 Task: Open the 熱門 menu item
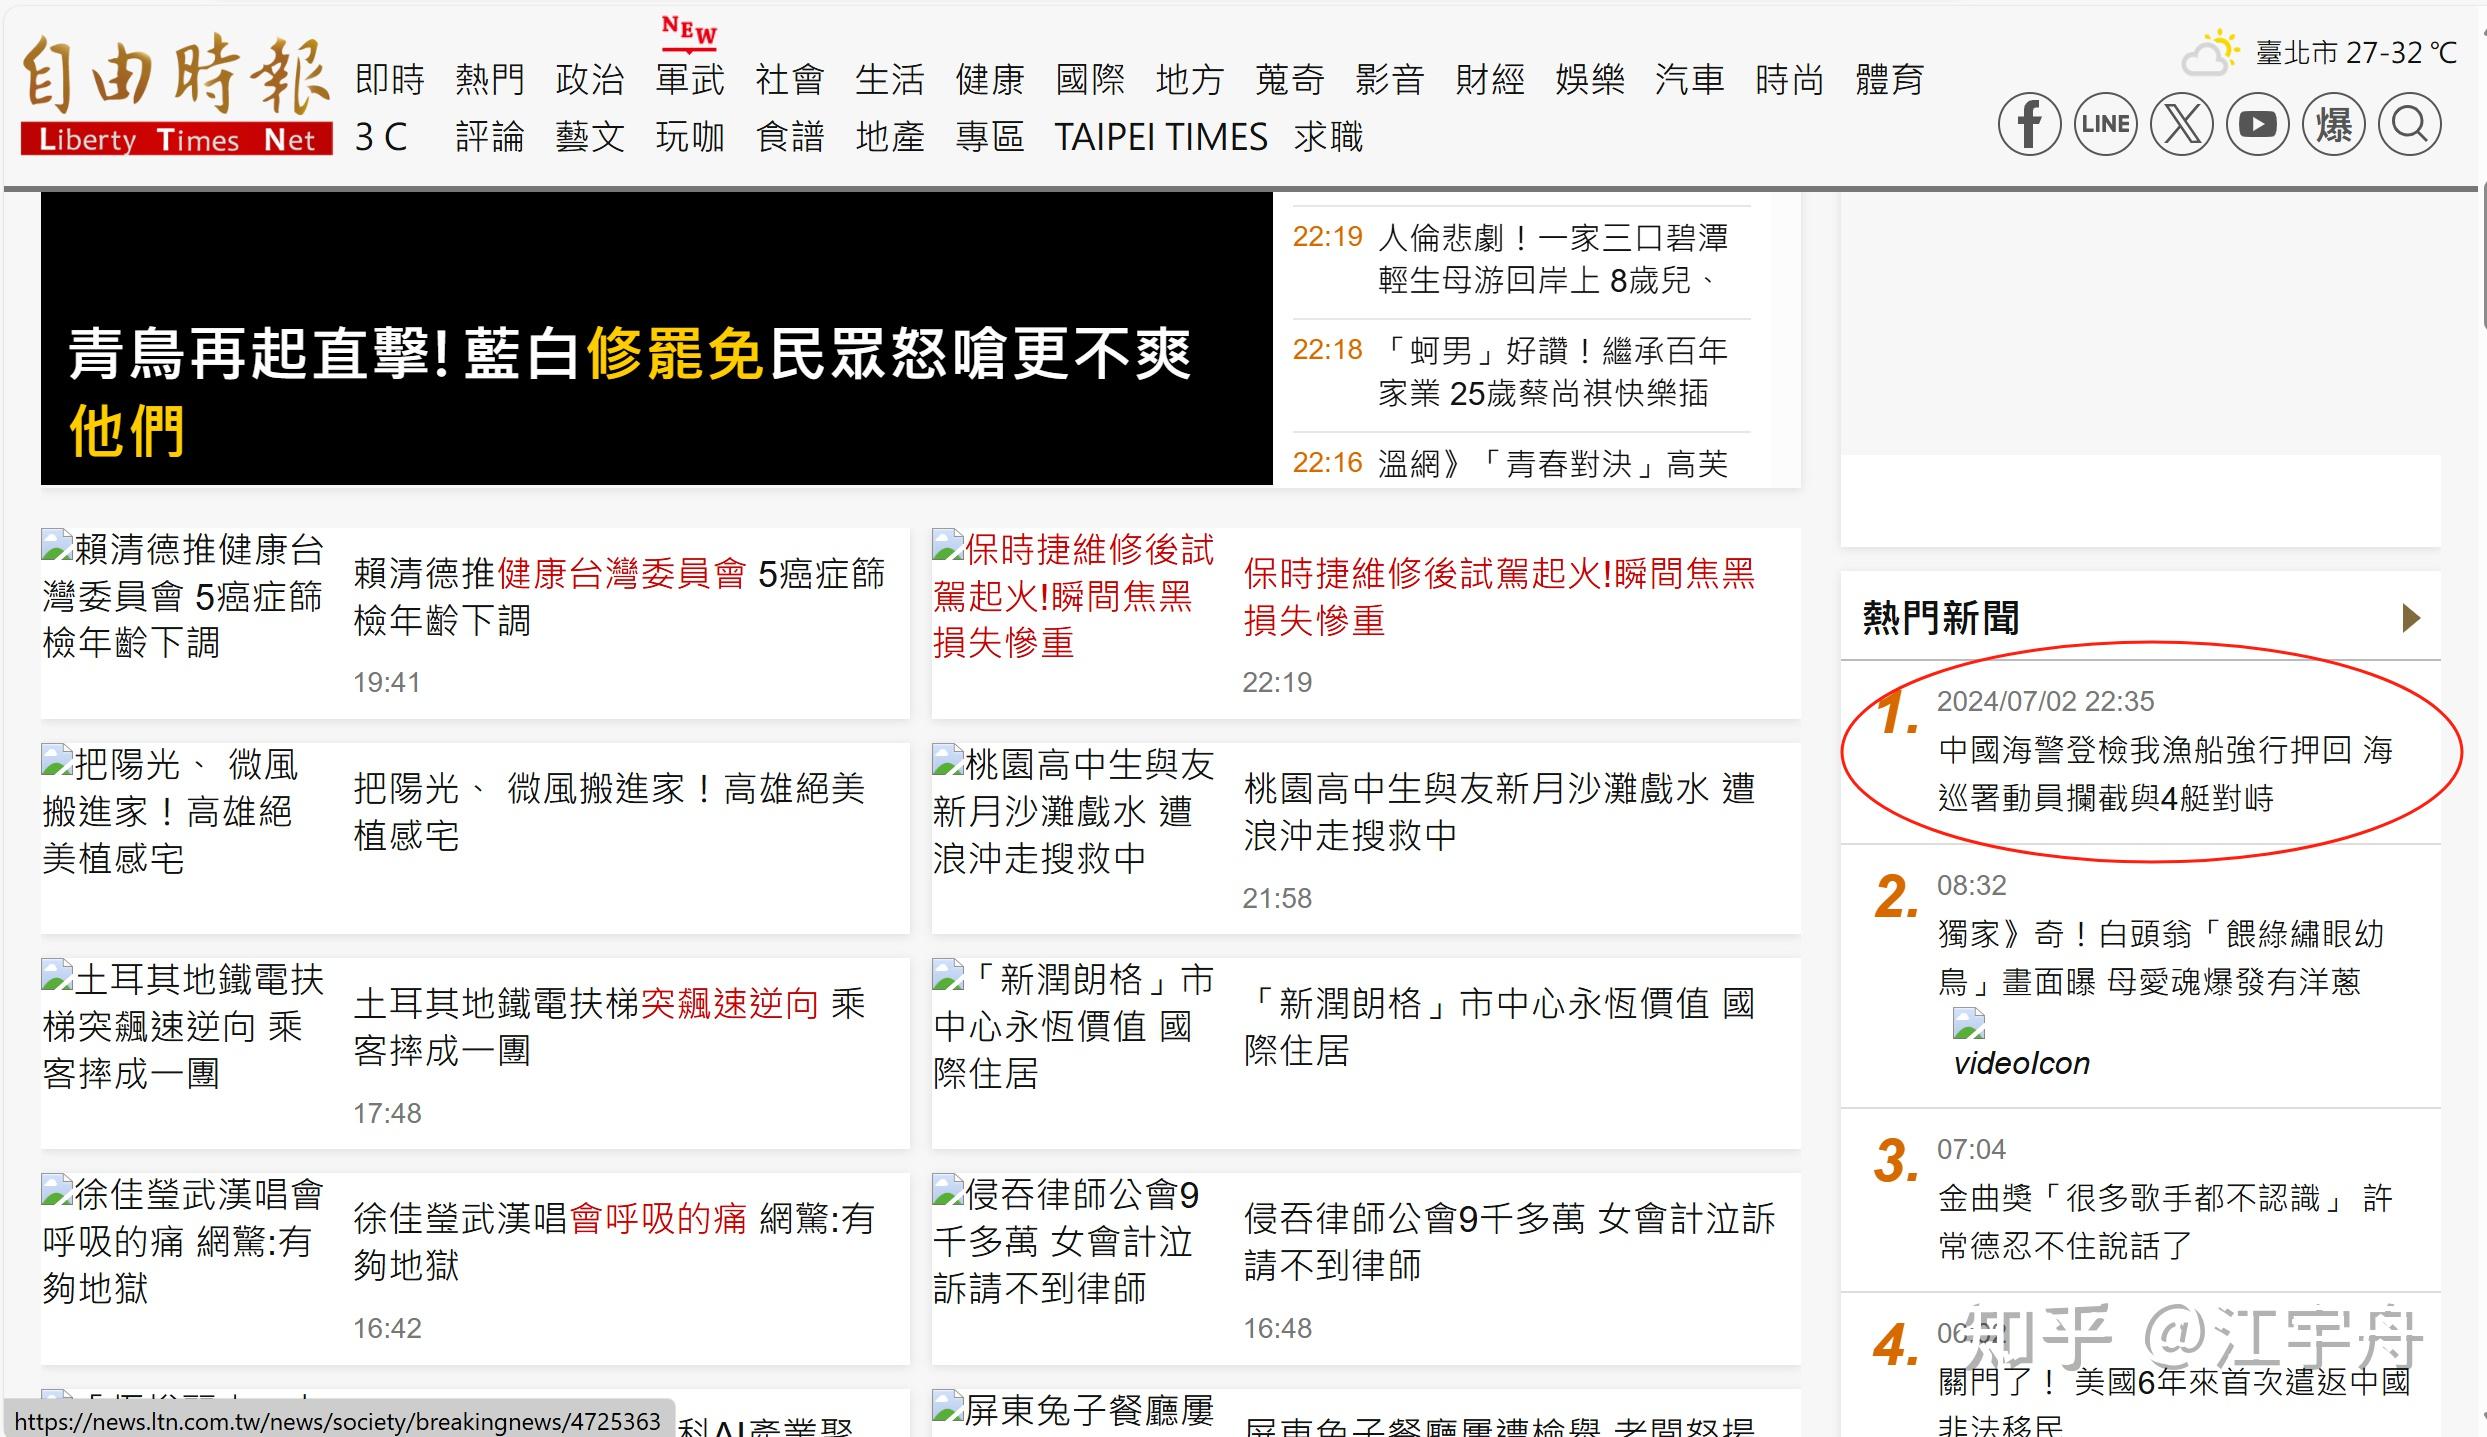pos(490,80)
